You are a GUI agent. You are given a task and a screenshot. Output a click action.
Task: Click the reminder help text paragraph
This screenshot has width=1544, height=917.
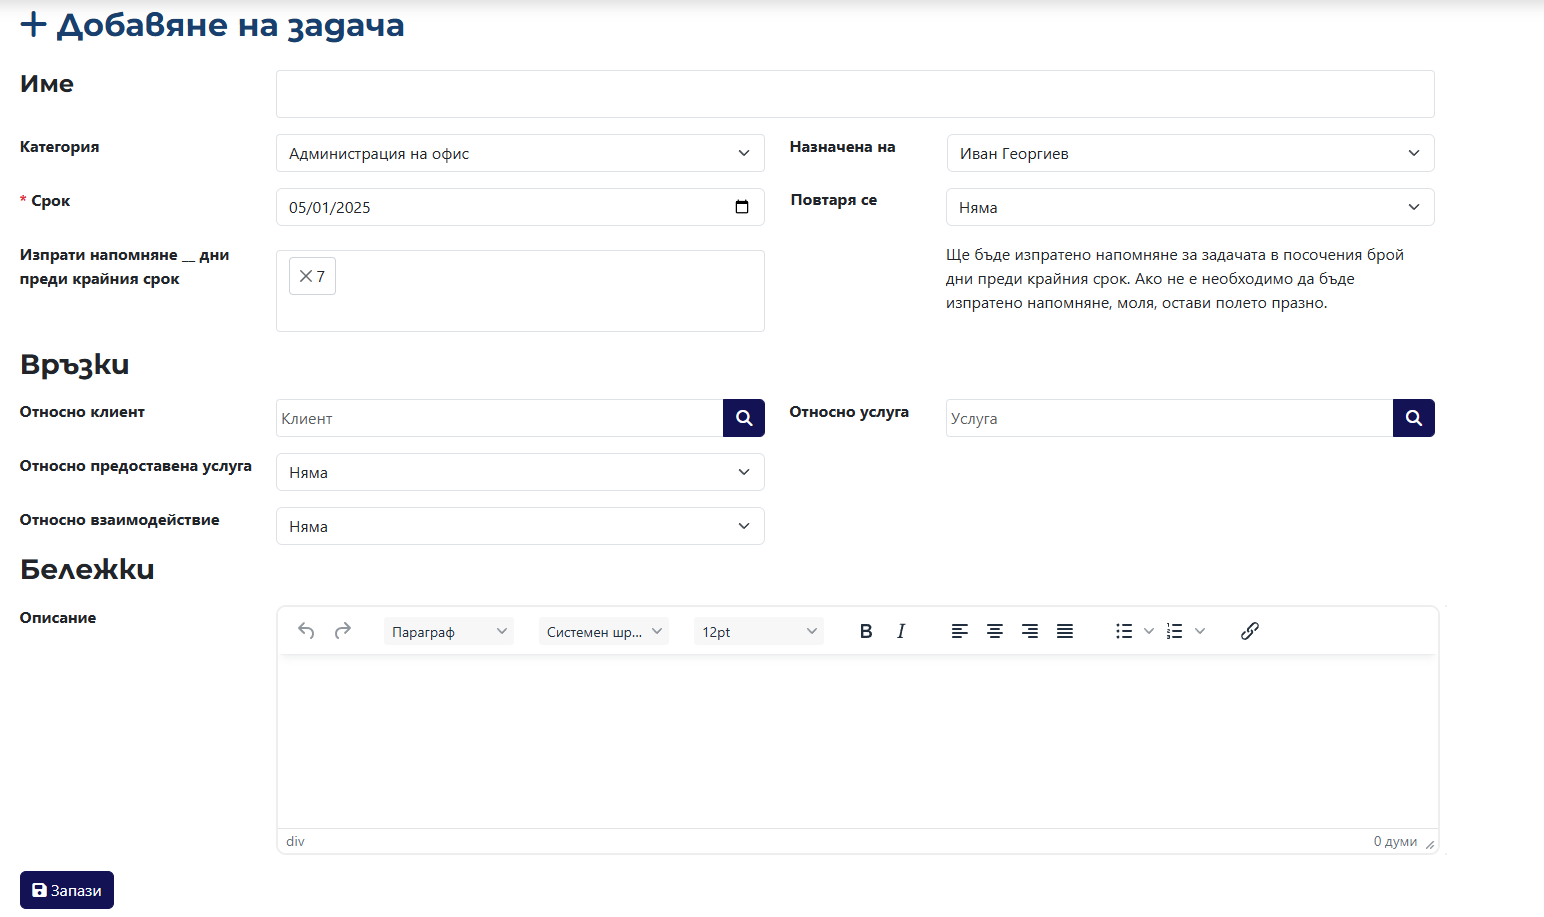pyautogui.click(x=1175, y=279)
